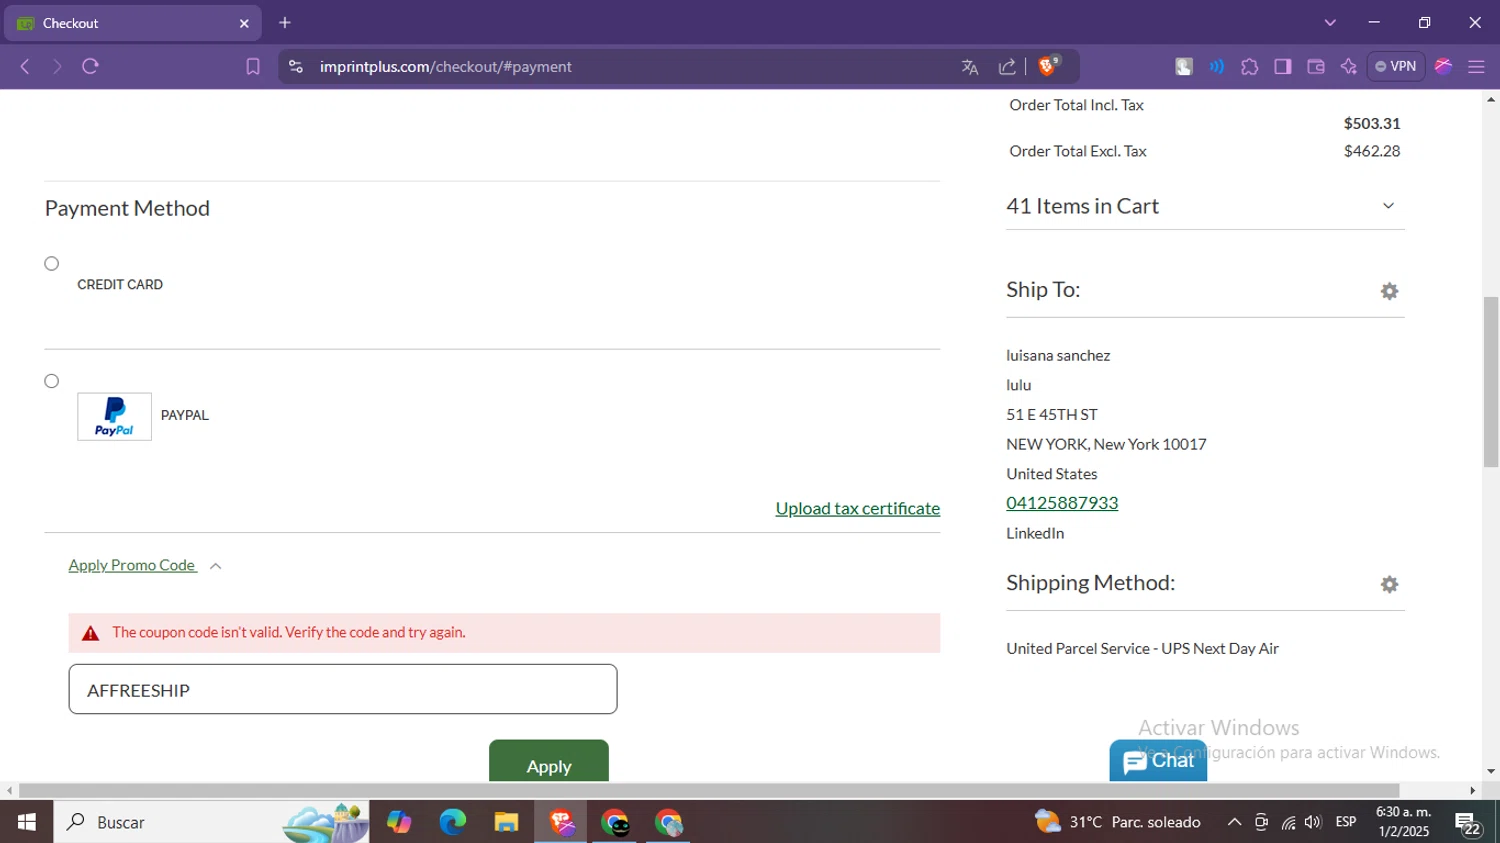The image size is (1500, 843).
Task: Click the Upload tax certificate link
Action: pyautogui.click(x=857, y=508)
